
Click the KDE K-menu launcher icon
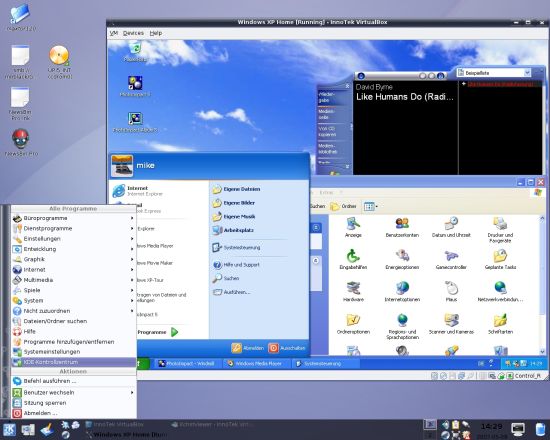tap(9, 429)
